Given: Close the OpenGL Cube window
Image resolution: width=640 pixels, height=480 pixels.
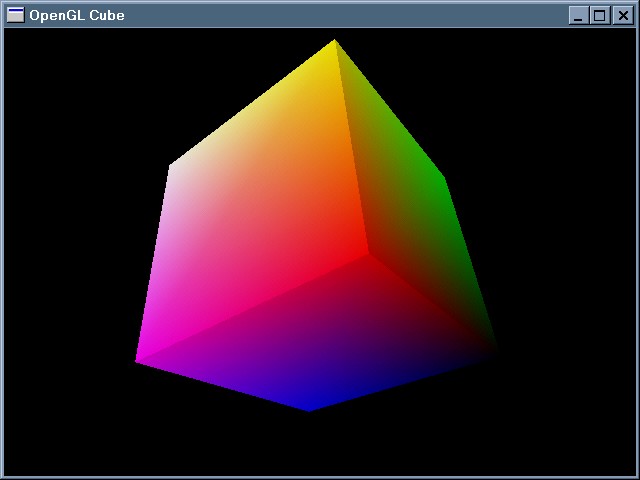Looking at the screenshot, I should (622, 15).
